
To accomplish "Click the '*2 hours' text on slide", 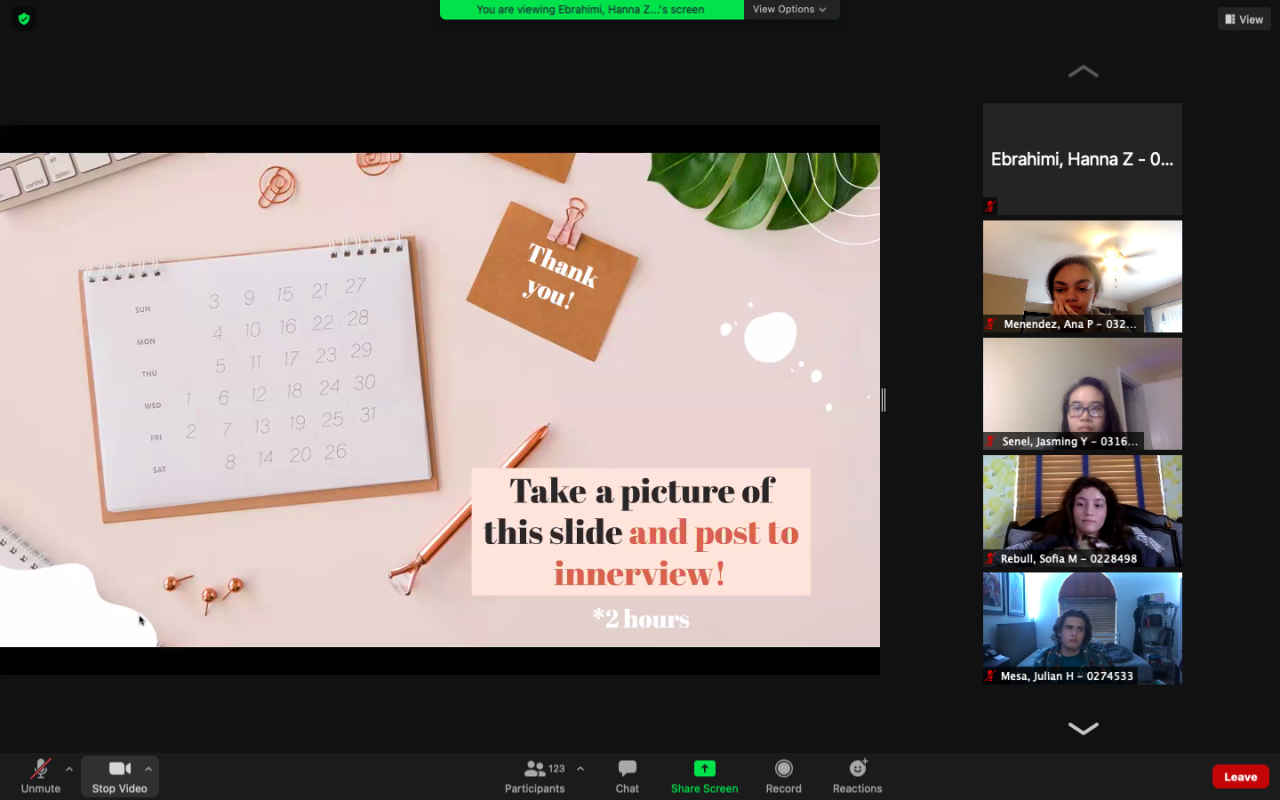I will click(641, 619).
